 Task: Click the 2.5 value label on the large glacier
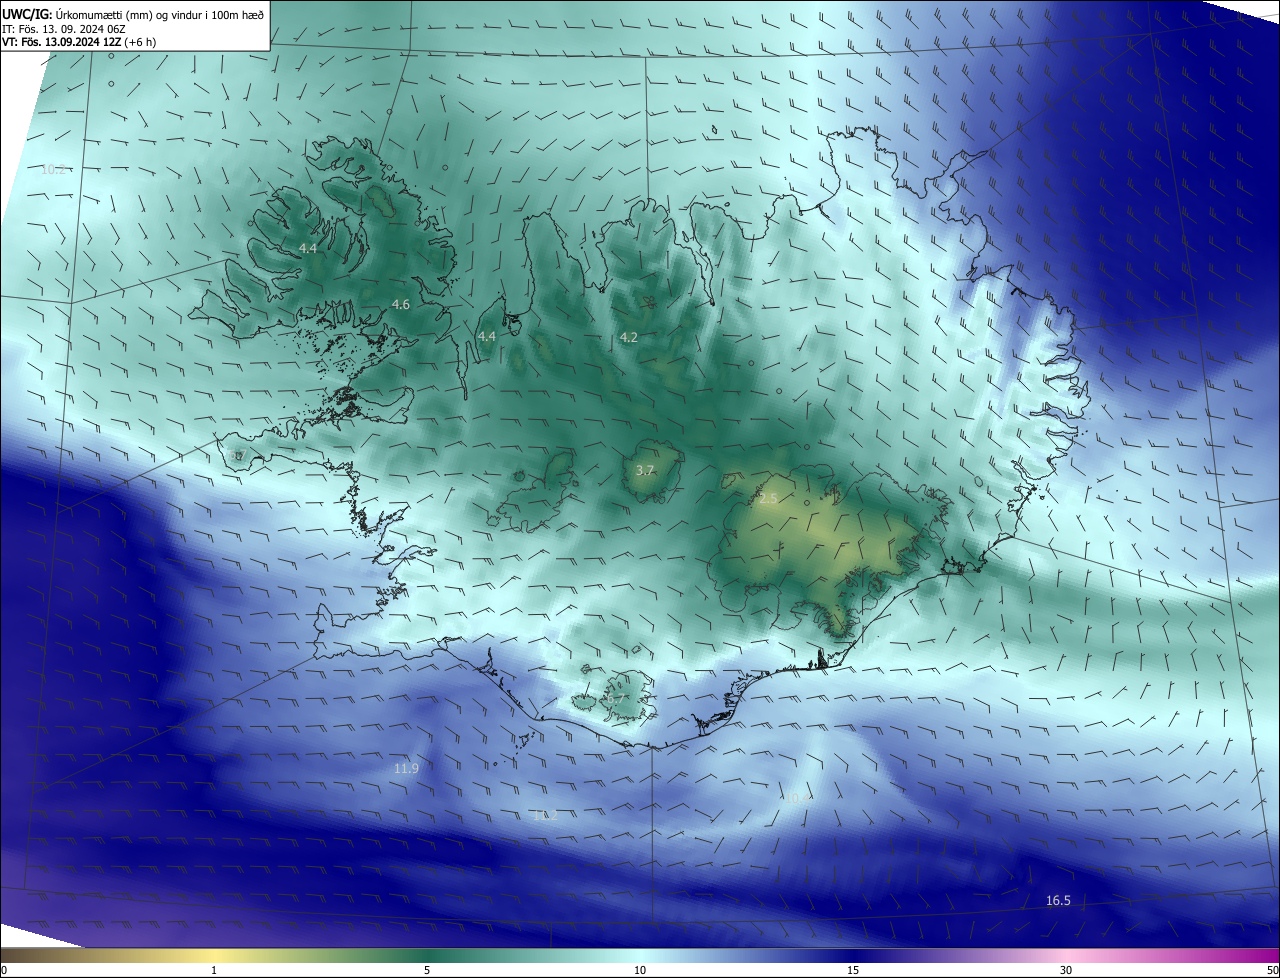pyautogui.click(x=768, y=498)
